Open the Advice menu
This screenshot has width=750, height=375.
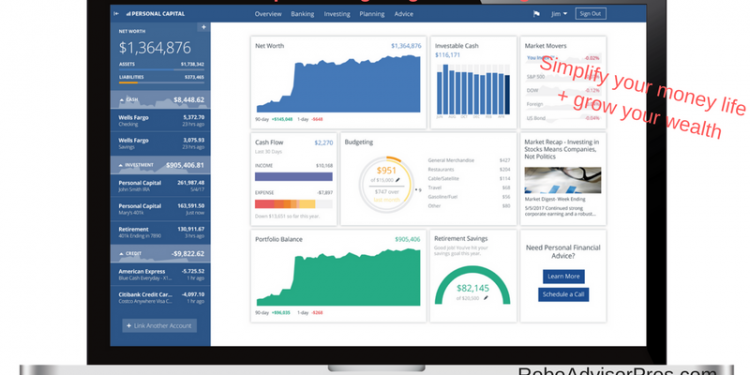[x=404, y=14]
